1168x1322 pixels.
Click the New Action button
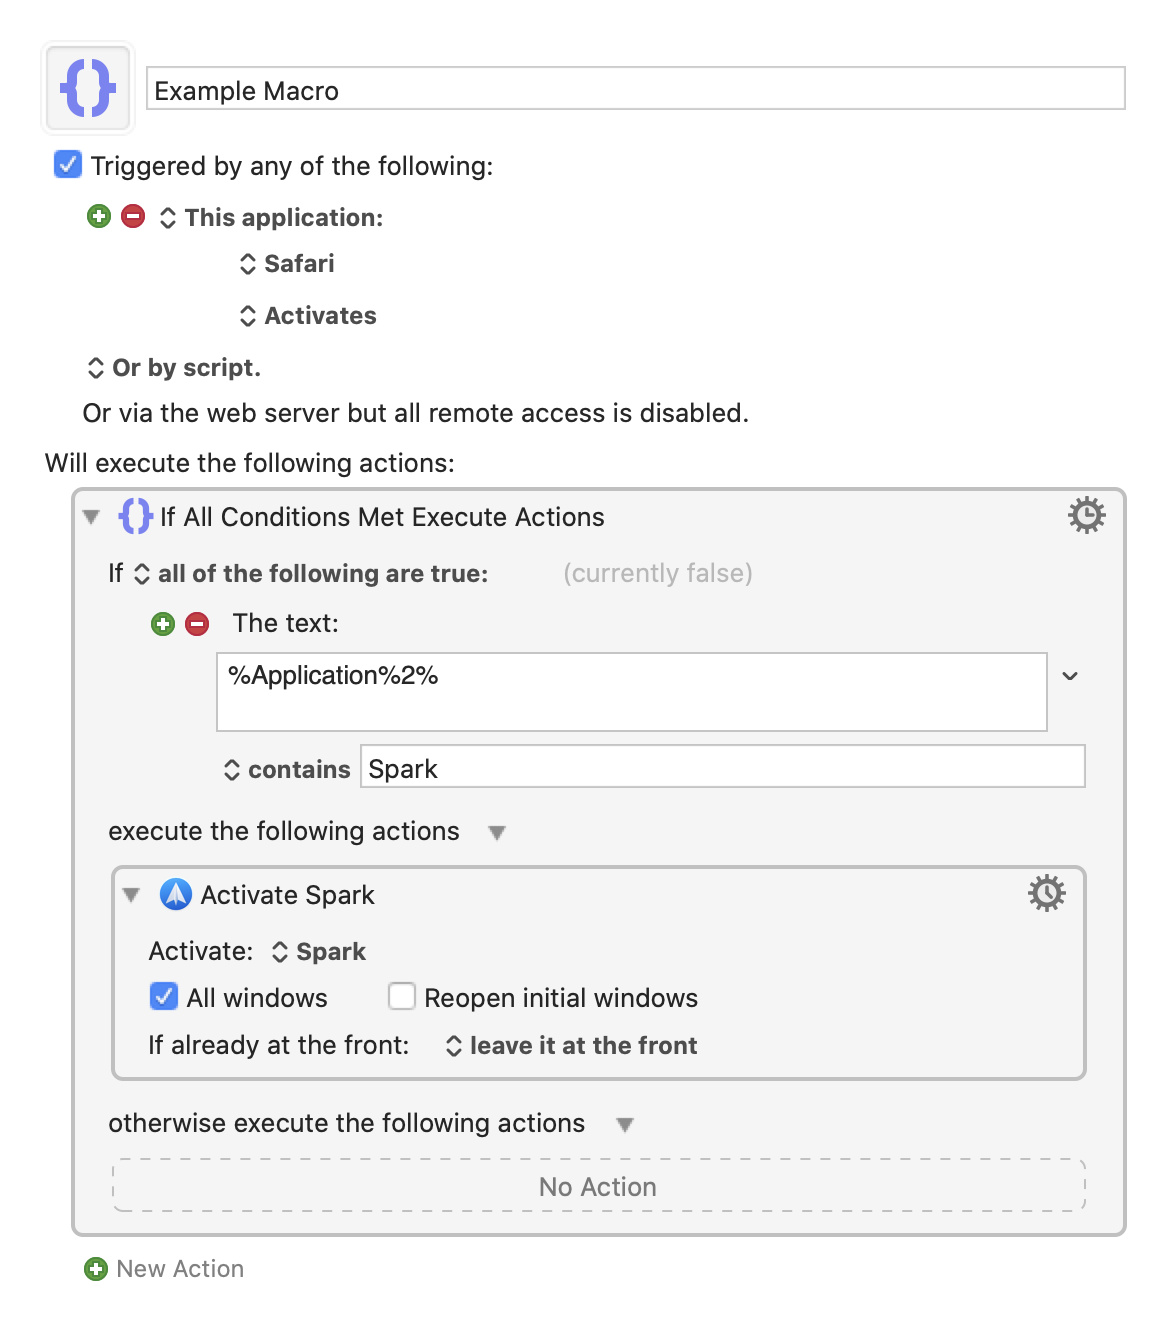coord(165,1269)
